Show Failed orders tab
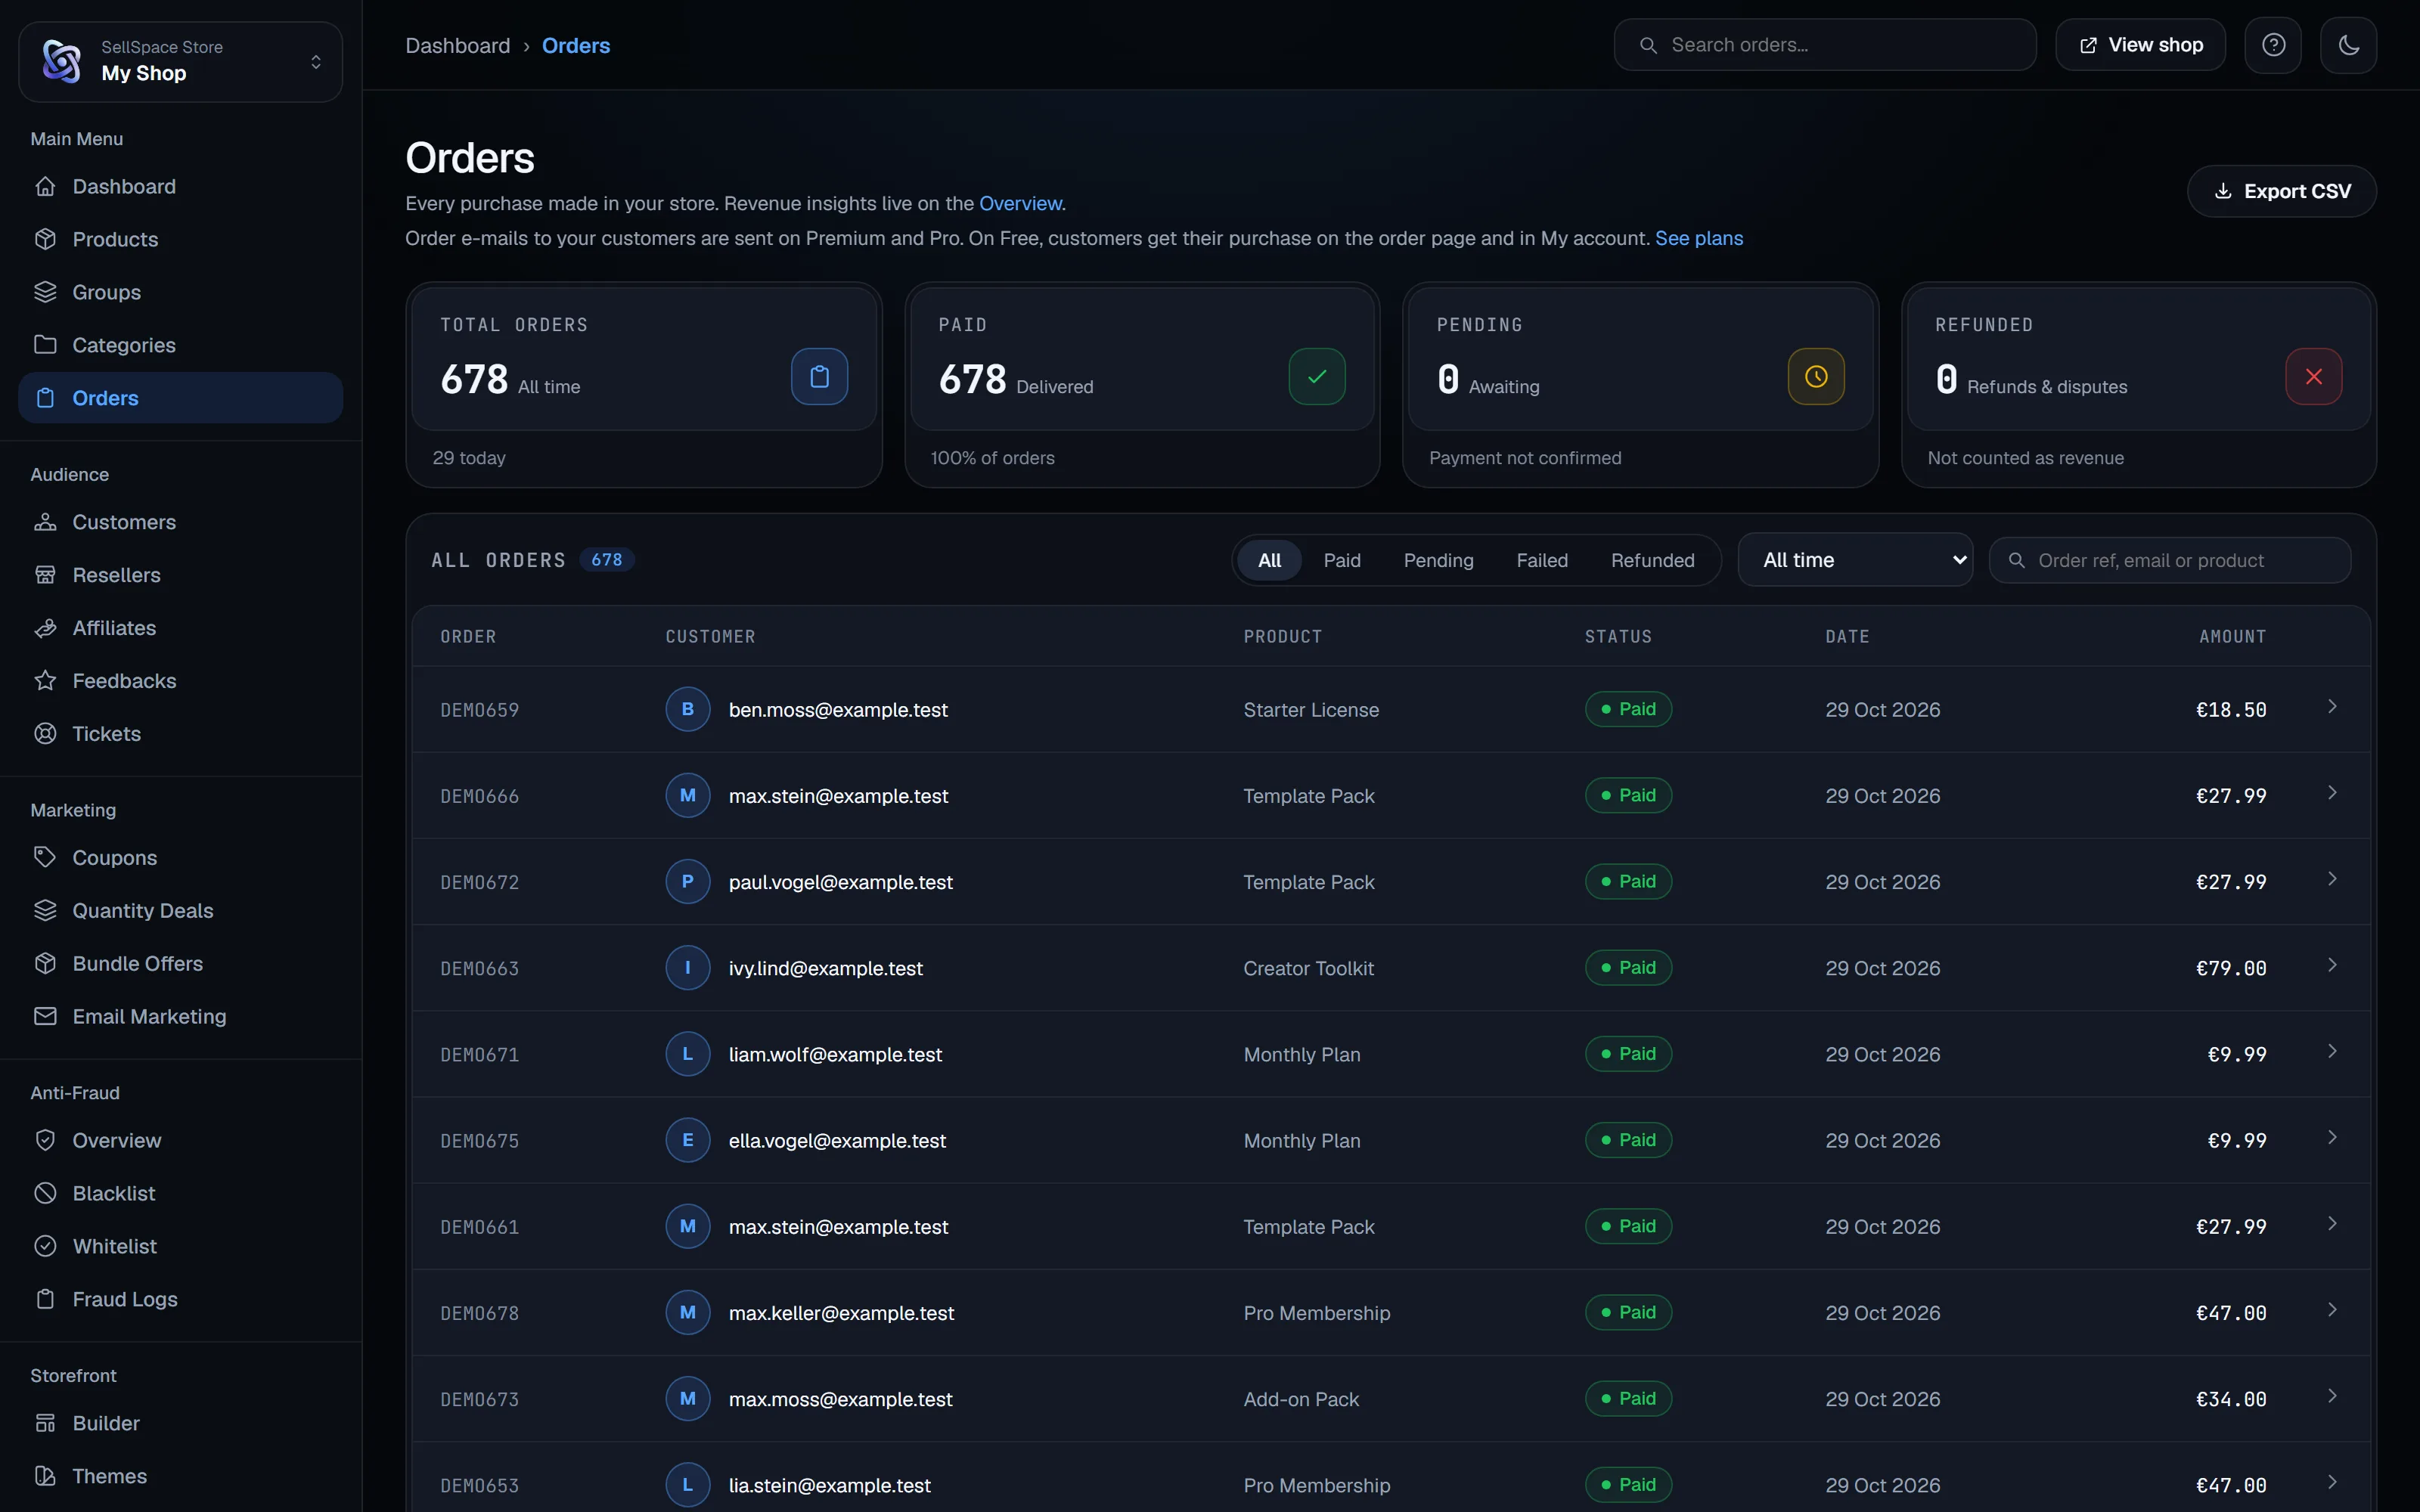2420x1512 pixels. [x=1542, y=560]
